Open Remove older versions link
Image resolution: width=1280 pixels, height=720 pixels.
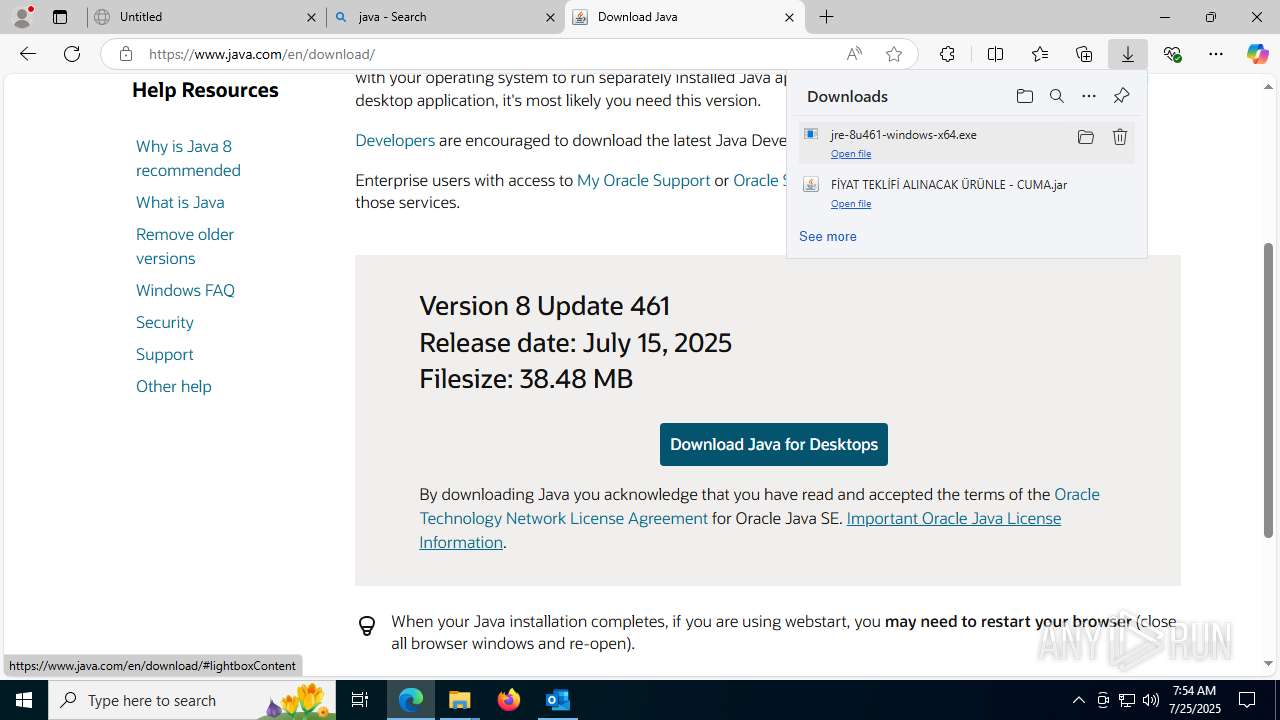185,246
